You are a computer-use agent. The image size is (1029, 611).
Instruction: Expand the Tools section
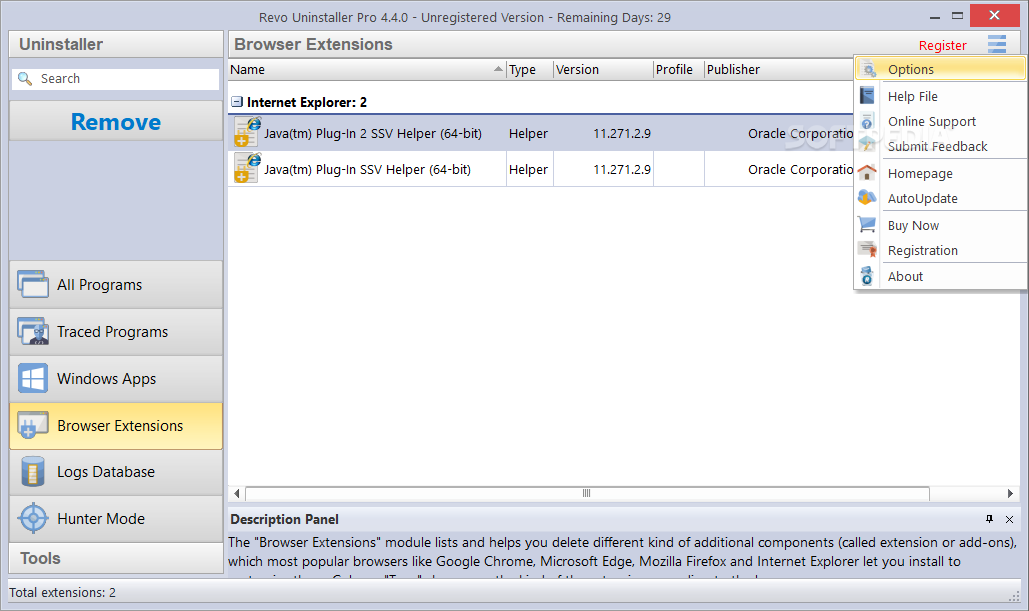tap(116, 558)
